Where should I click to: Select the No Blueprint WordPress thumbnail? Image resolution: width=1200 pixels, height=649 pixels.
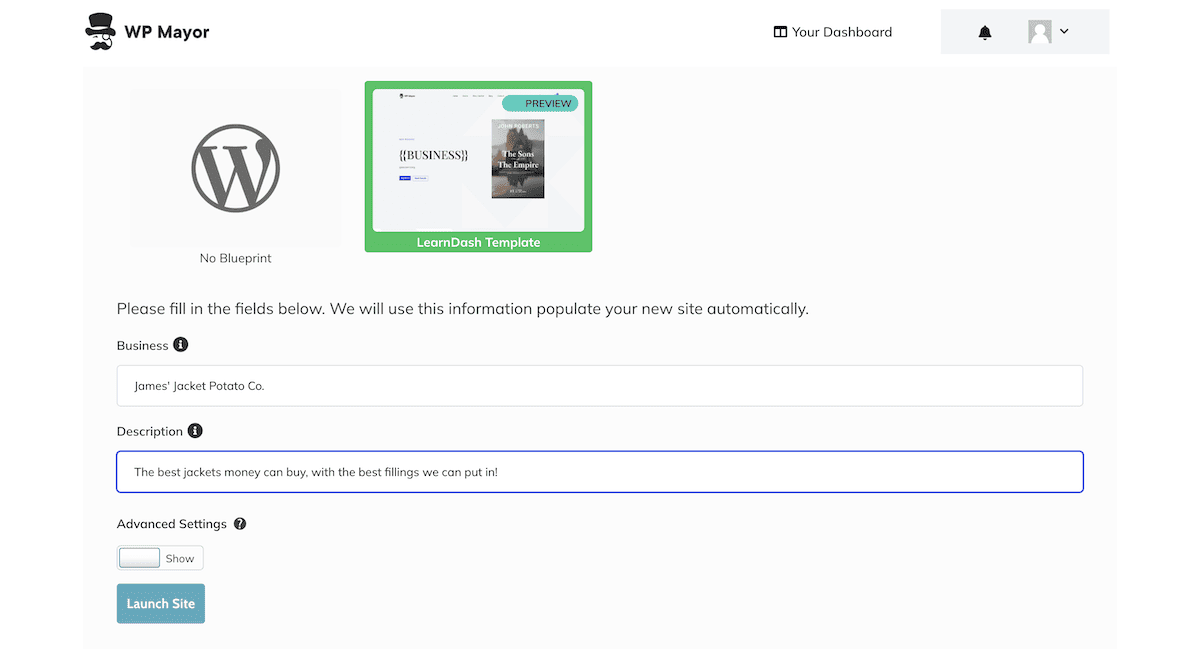pos(236,168)
